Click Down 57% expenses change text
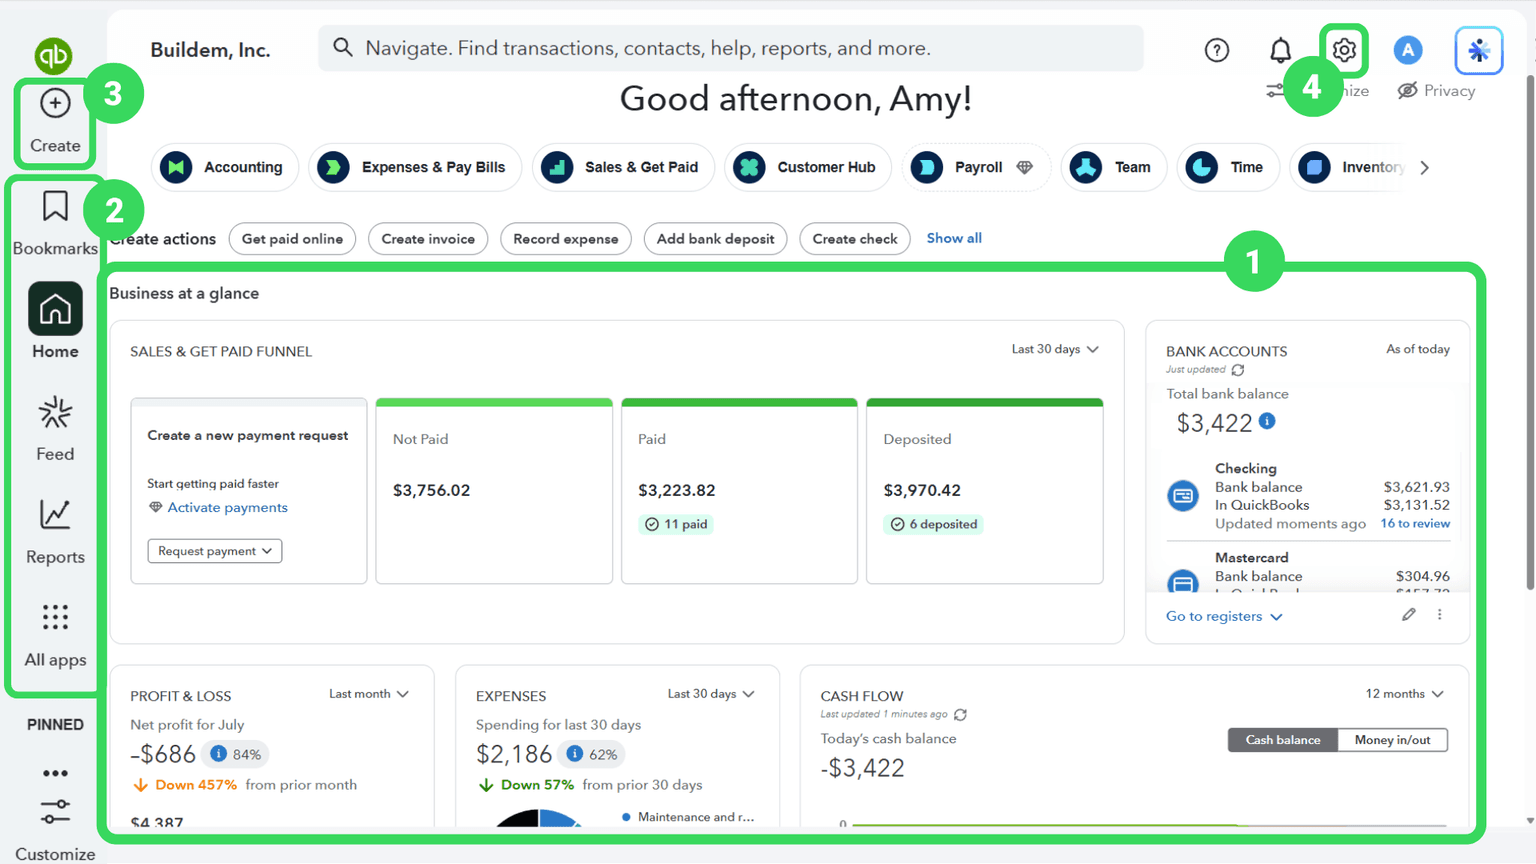Image resolution: width=1536 pixels, height=864 pixels. [537, 785]
